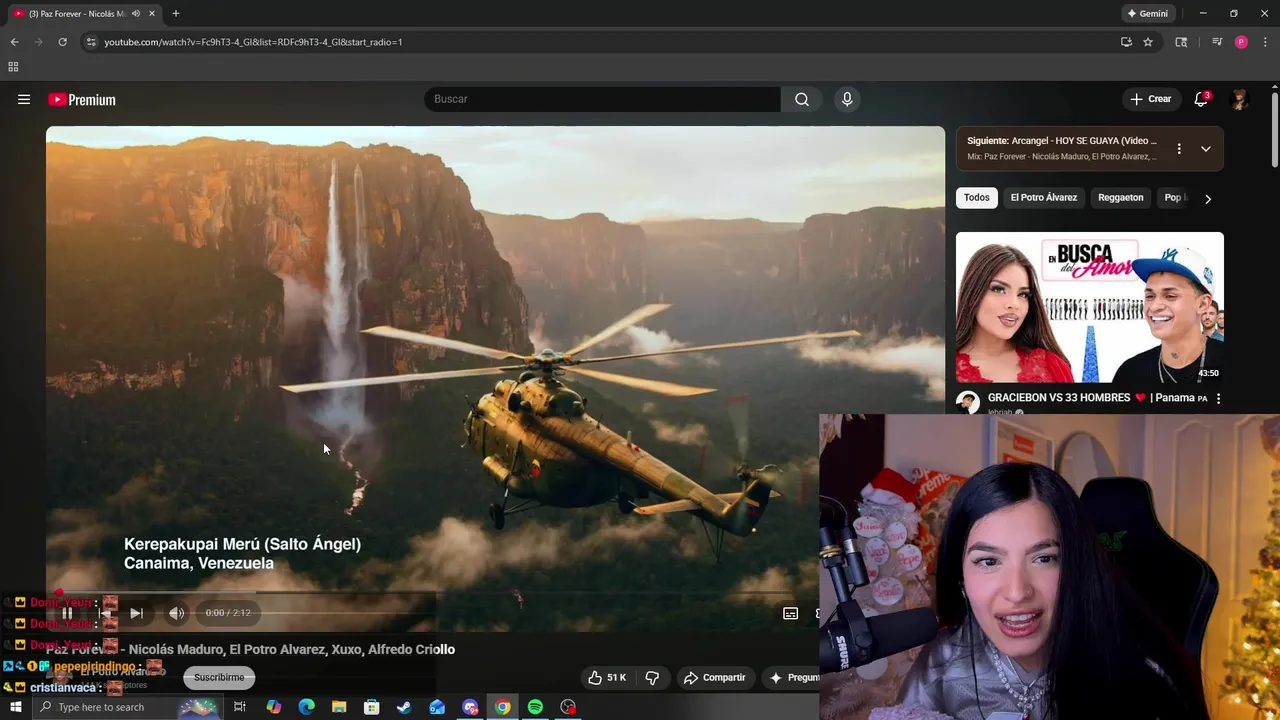Open the Windows Start menu
Viewport: 1280px width, 720px height.
point(15,707)
